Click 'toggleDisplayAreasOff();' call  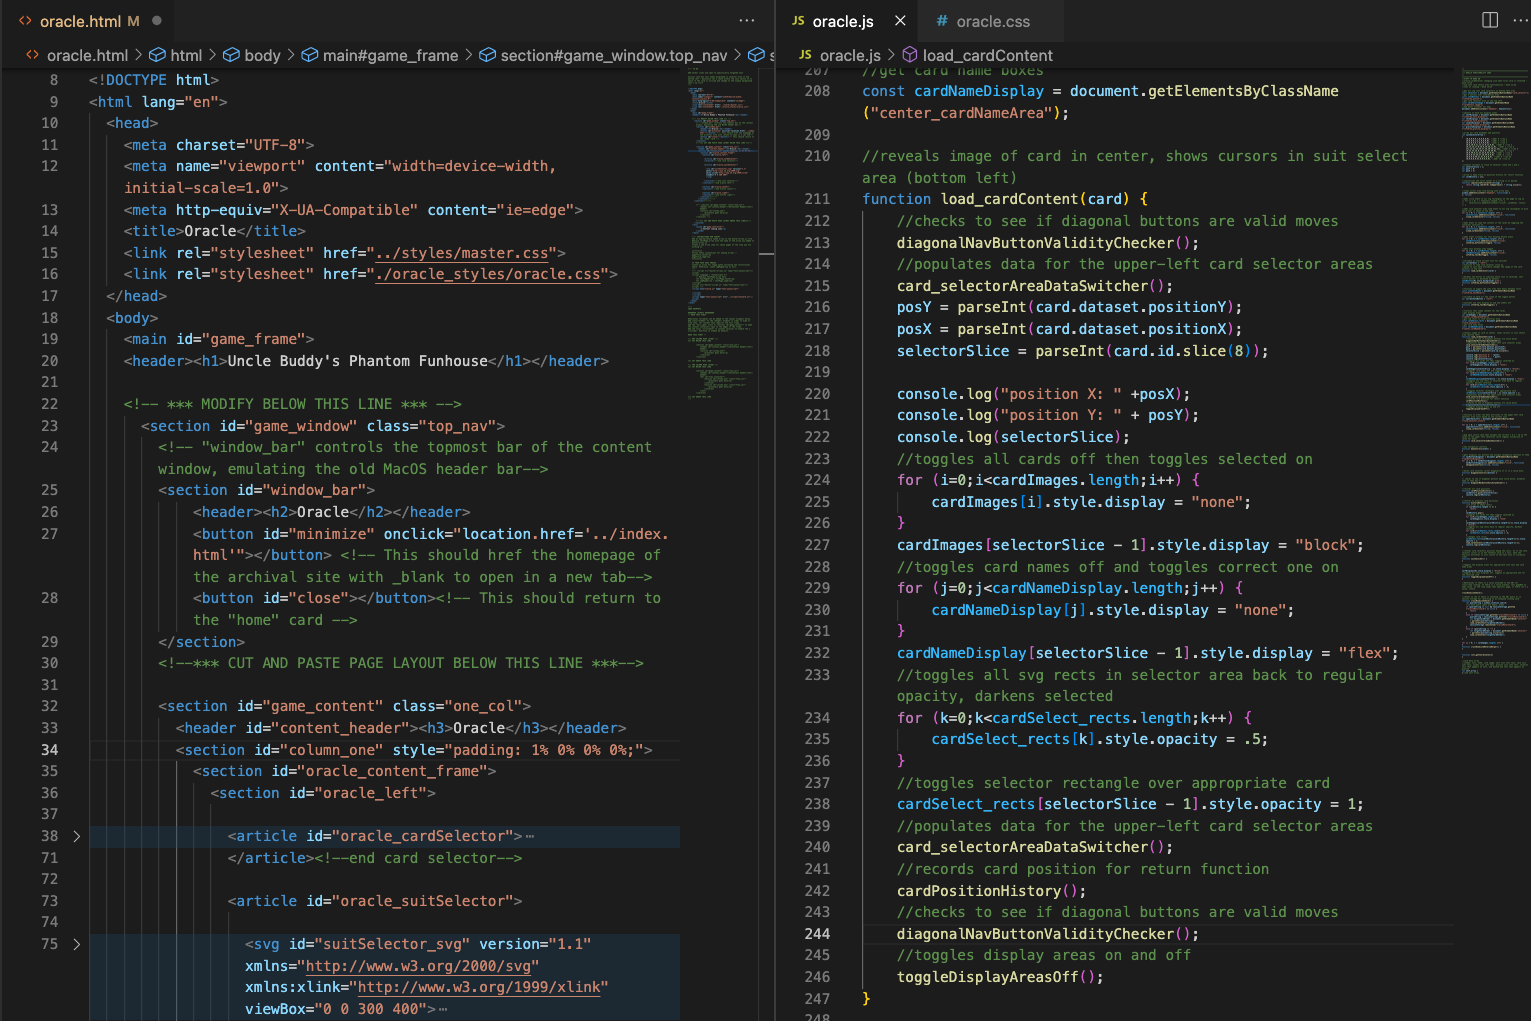coord(1000,977)
